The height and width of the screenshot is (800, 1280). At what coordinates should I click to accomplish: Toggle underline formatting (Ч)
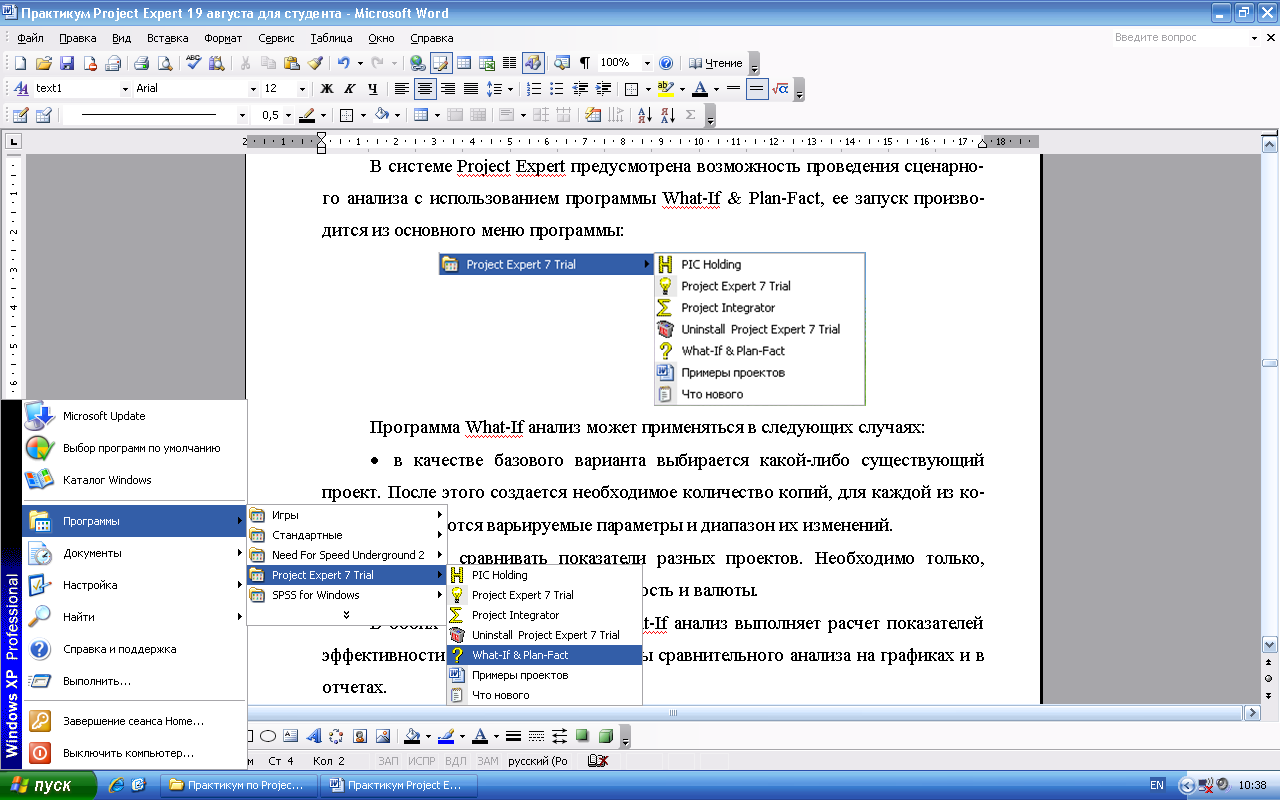372,89
